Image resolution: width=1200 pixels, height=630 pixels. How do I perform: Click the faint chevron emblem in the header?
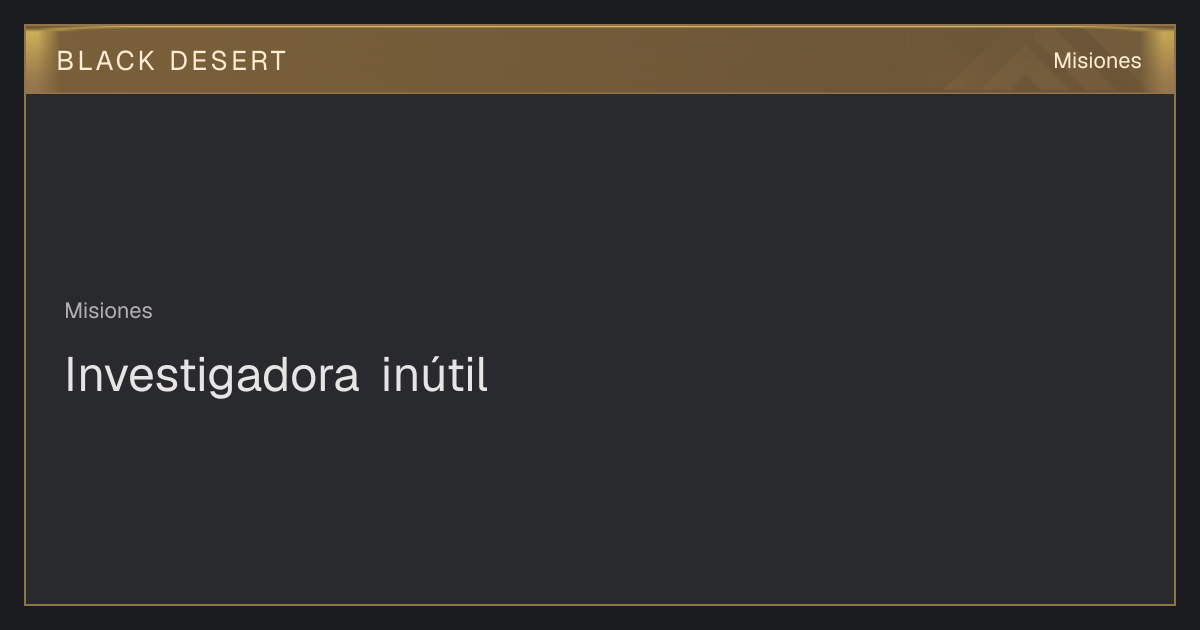point(1030,62)
